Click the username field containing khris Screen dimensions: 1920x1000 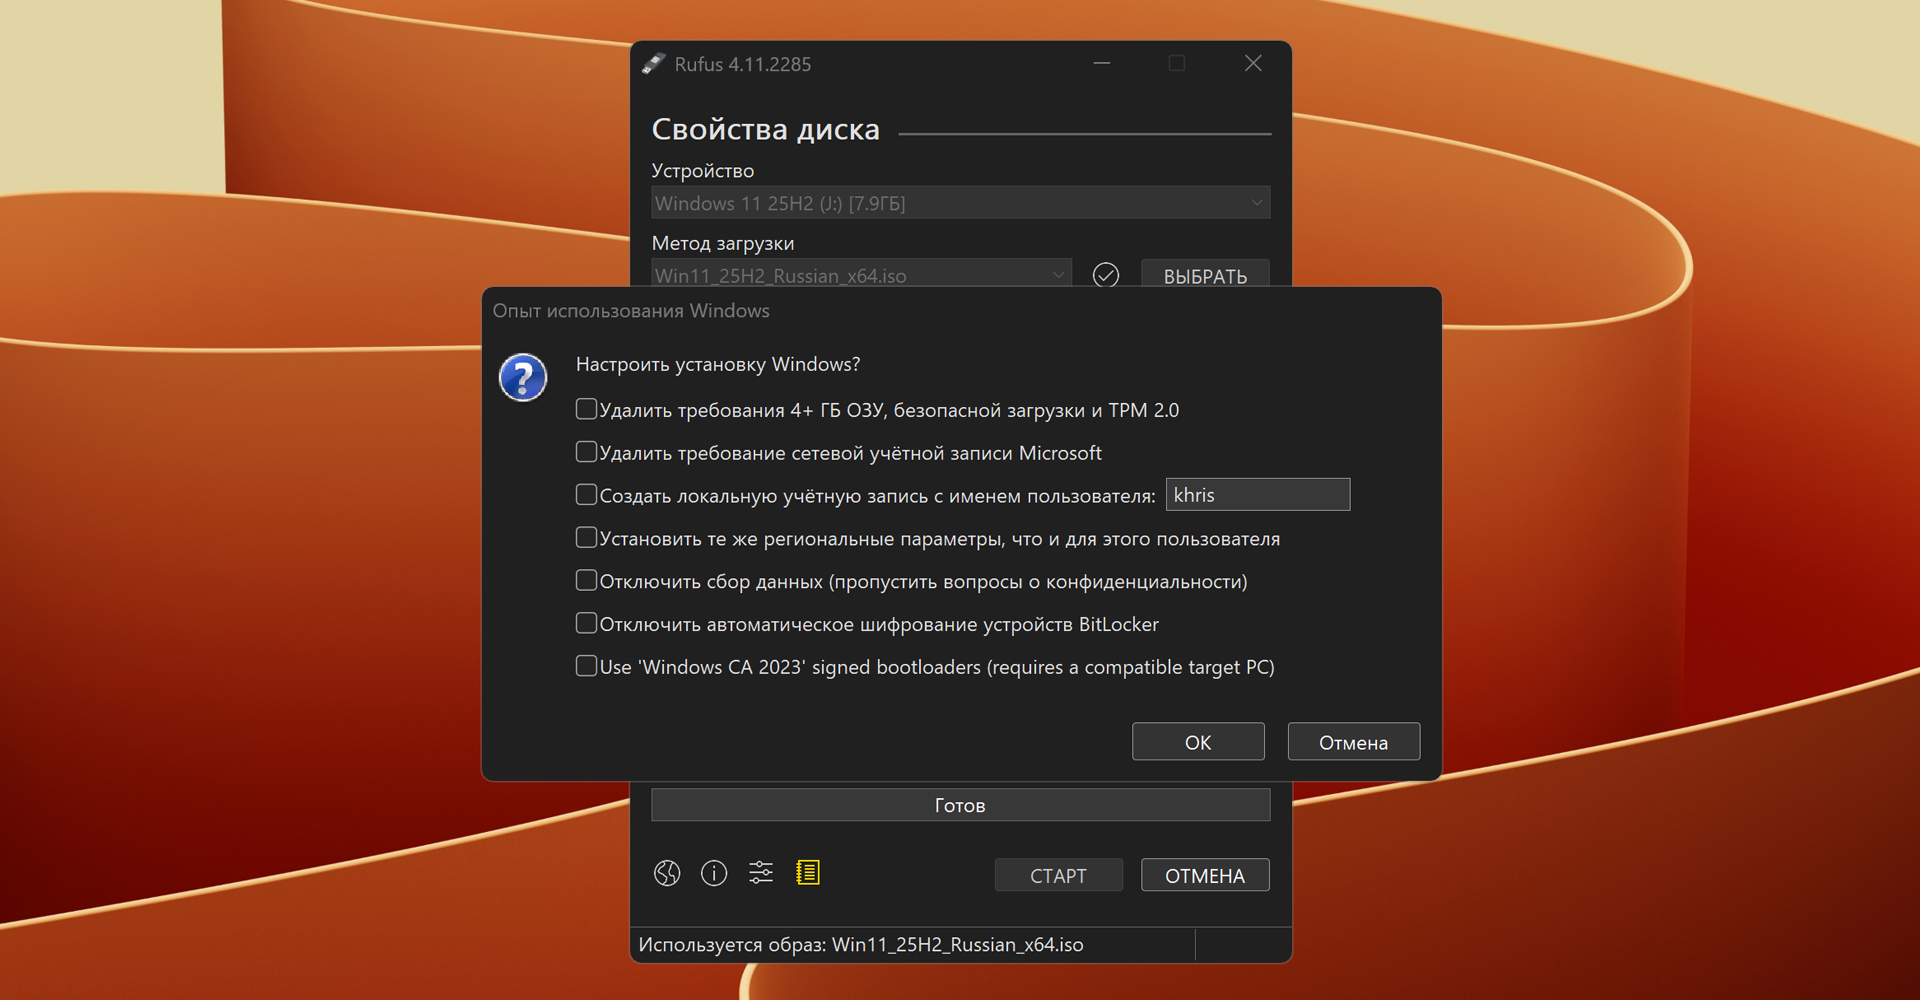(1257, 495)
